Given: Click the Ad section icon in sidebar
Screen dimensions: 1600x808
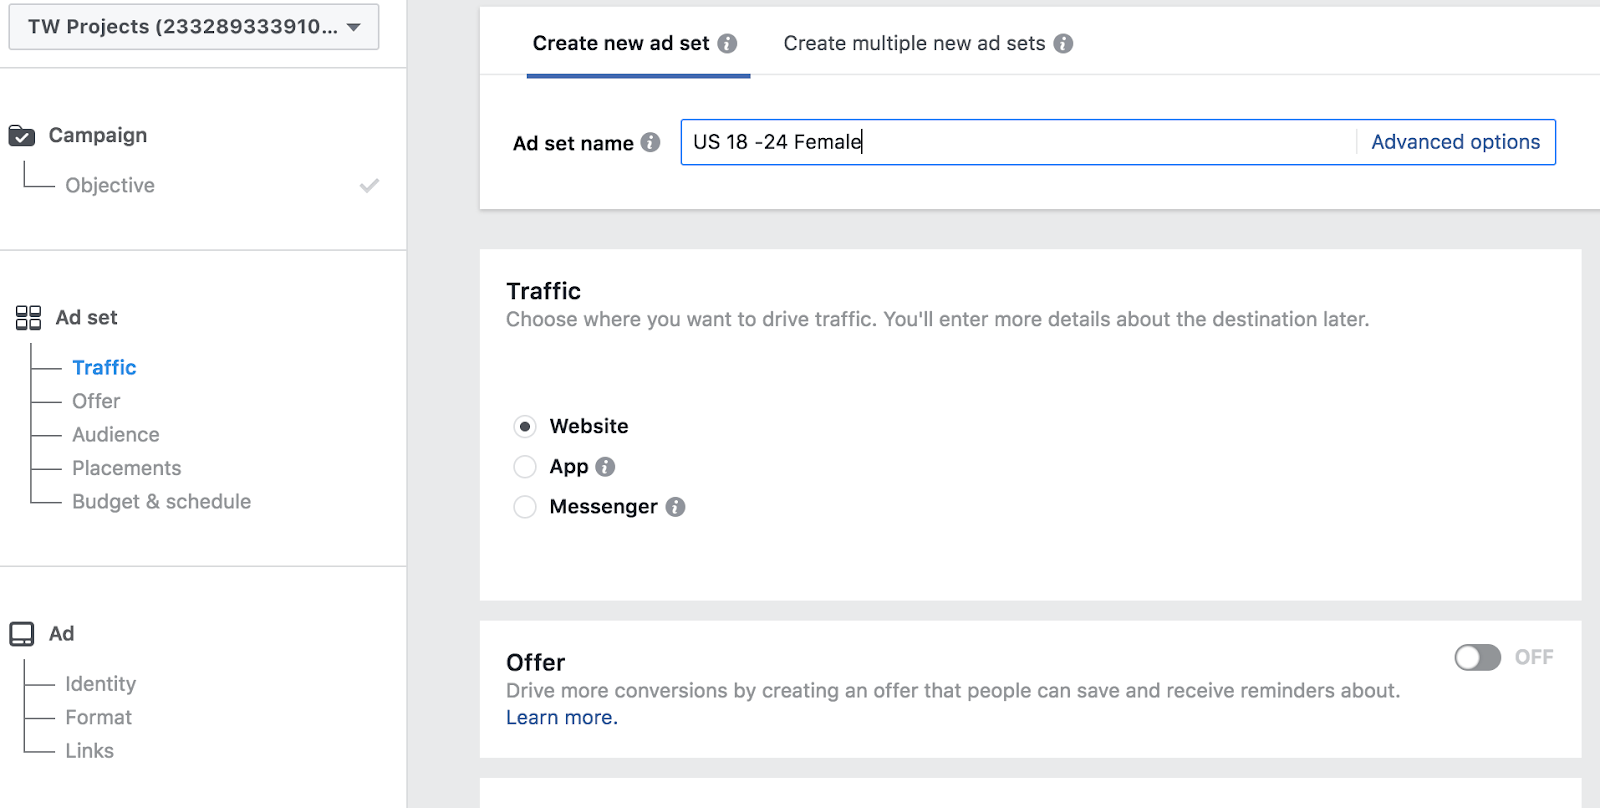Looking at the screenshot, I should pos(22,634).
